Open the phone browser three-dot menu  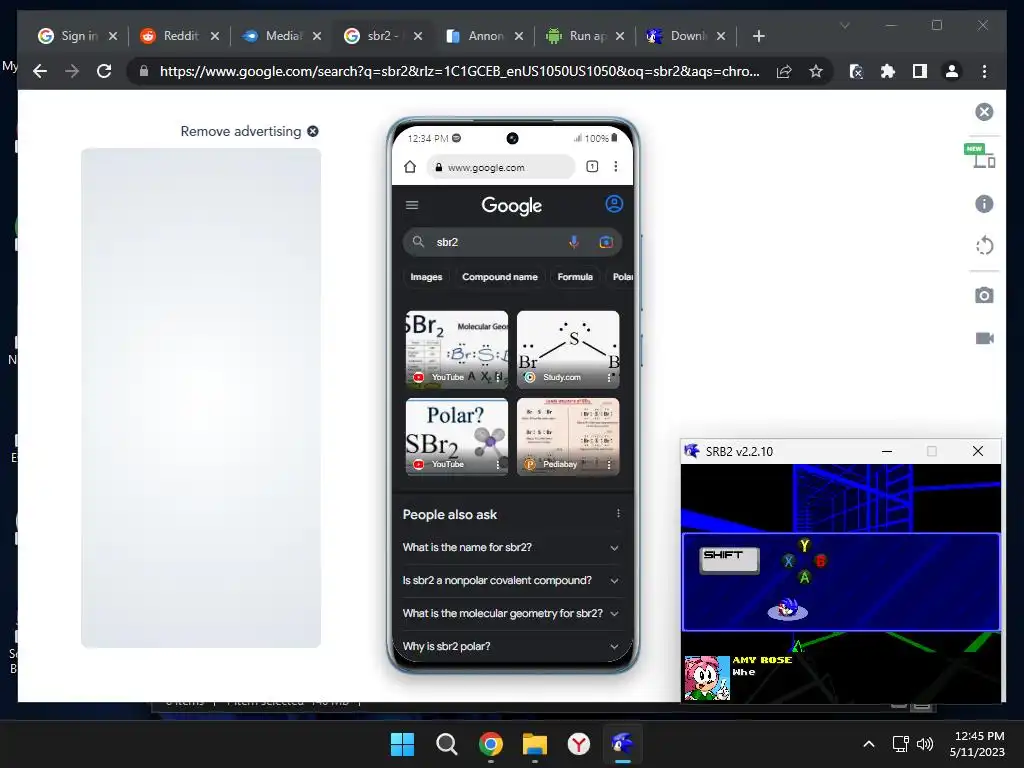point(616,167)
